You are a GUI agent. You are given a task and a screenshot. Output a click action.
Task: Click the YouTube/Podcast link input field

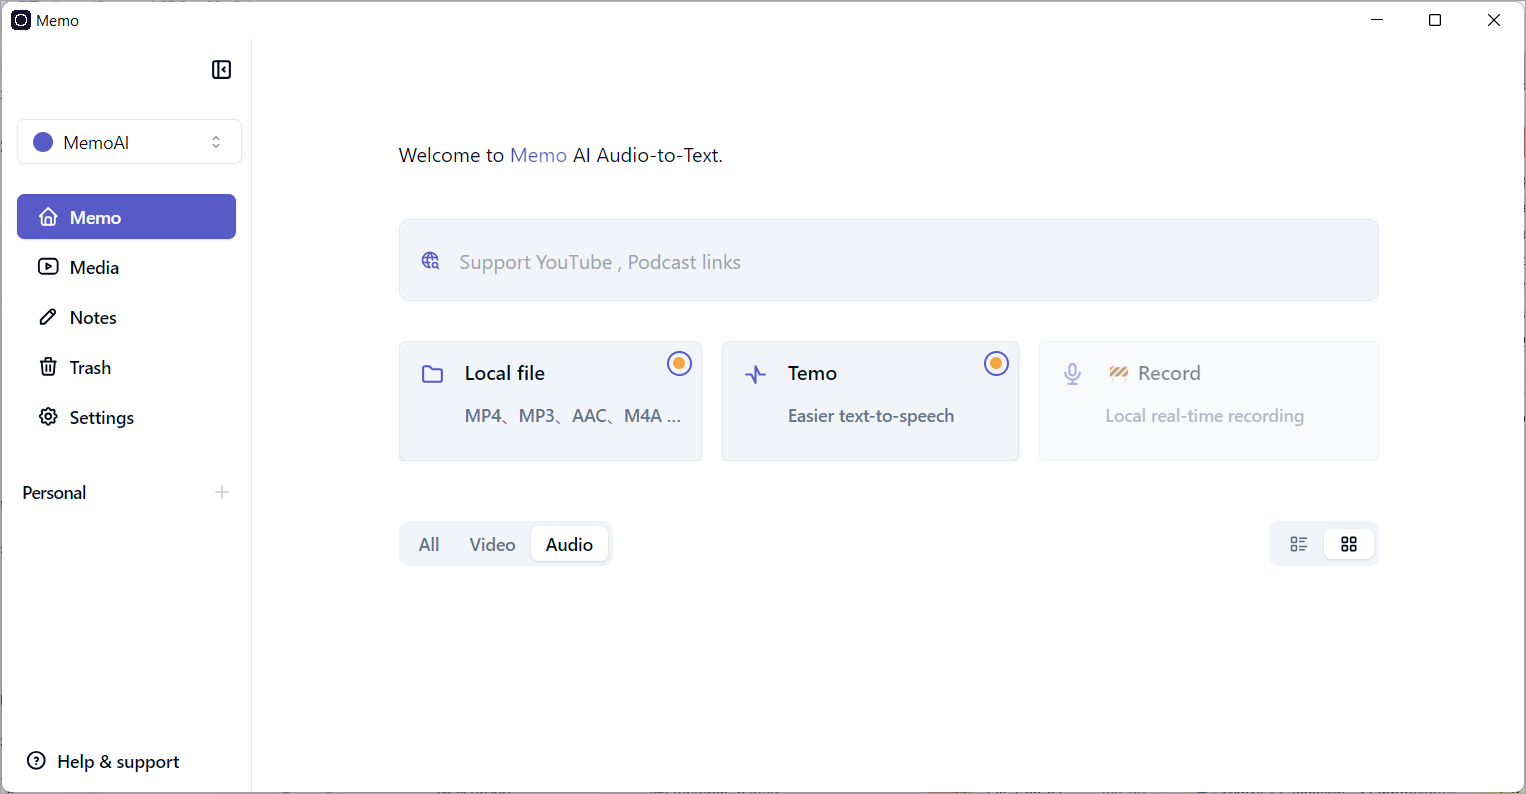(x=888, y=260)
